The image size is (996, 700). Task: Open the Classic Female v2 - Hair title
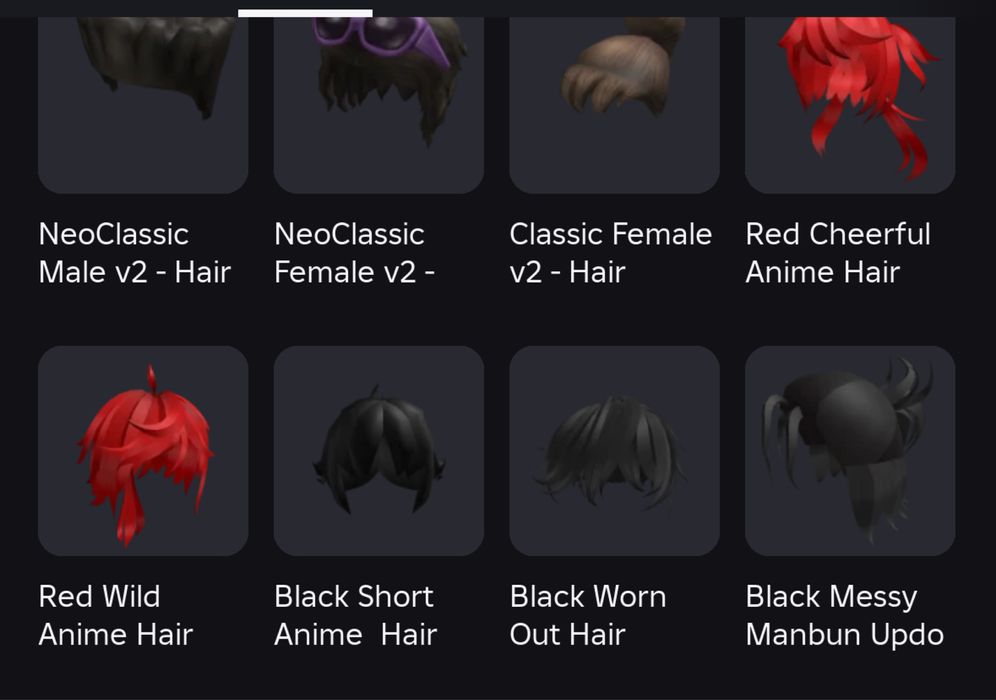[610, 253]
